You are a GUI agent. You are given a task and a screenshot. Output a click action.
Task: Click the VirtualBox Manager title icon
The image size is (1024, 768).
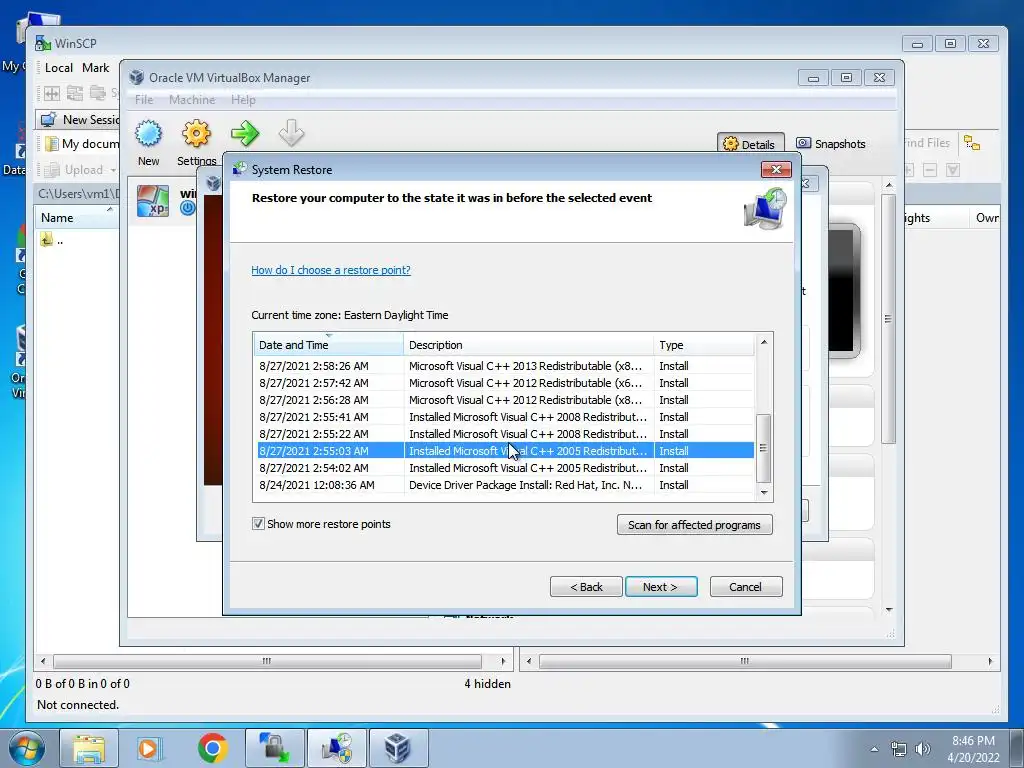pyautogui.click(x=136, y=77)
